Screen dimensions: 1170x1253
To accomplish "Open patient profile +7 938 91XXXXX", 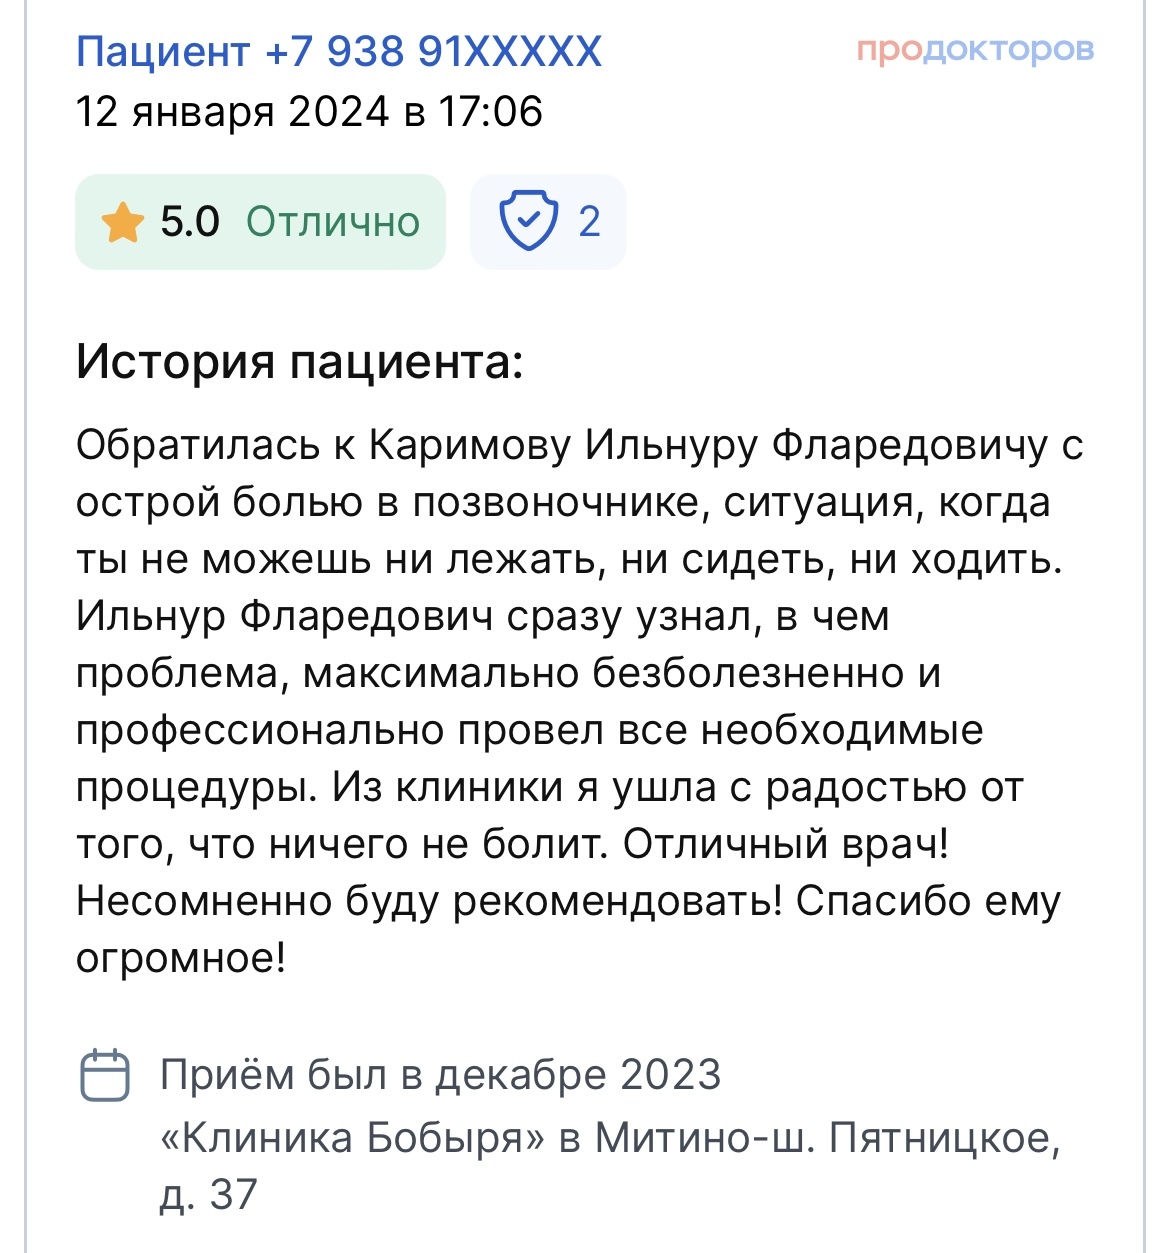I will (339, 51).
